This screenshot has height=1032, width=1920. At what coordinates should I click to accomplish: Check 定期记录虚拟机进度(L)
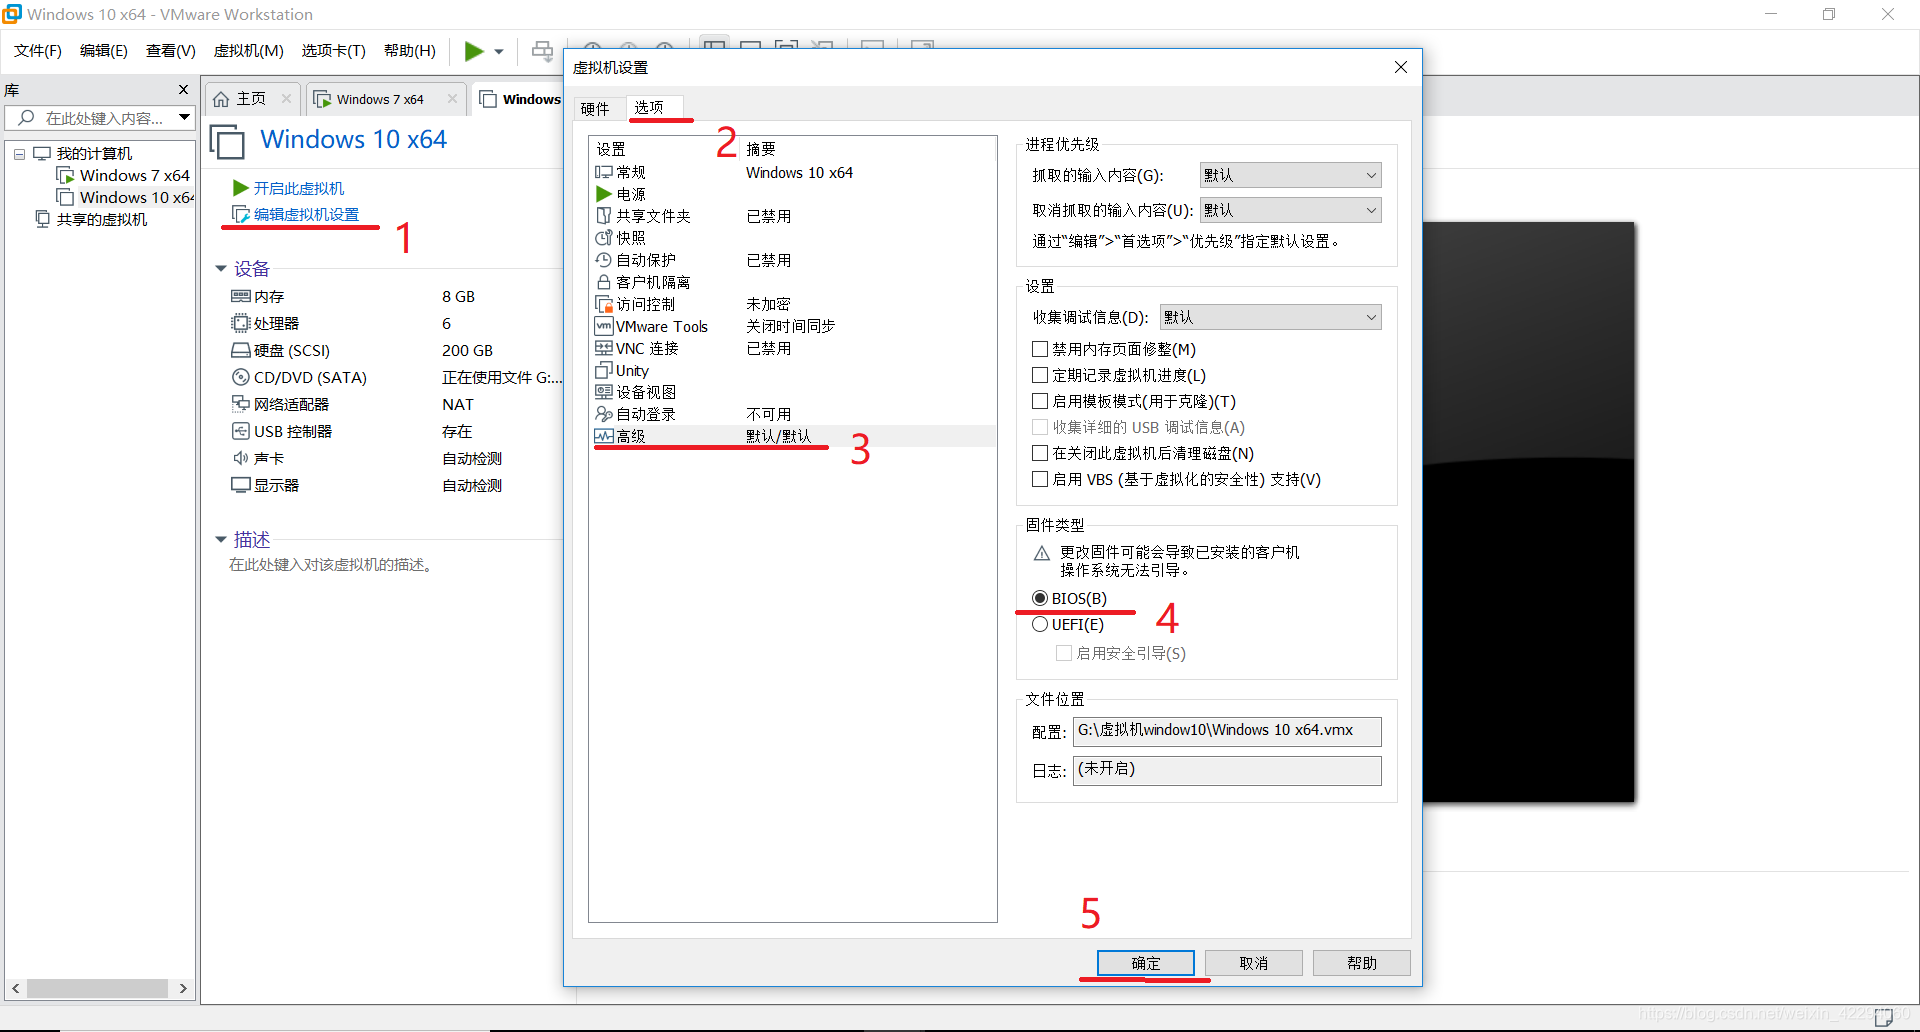click(1040, 375)
